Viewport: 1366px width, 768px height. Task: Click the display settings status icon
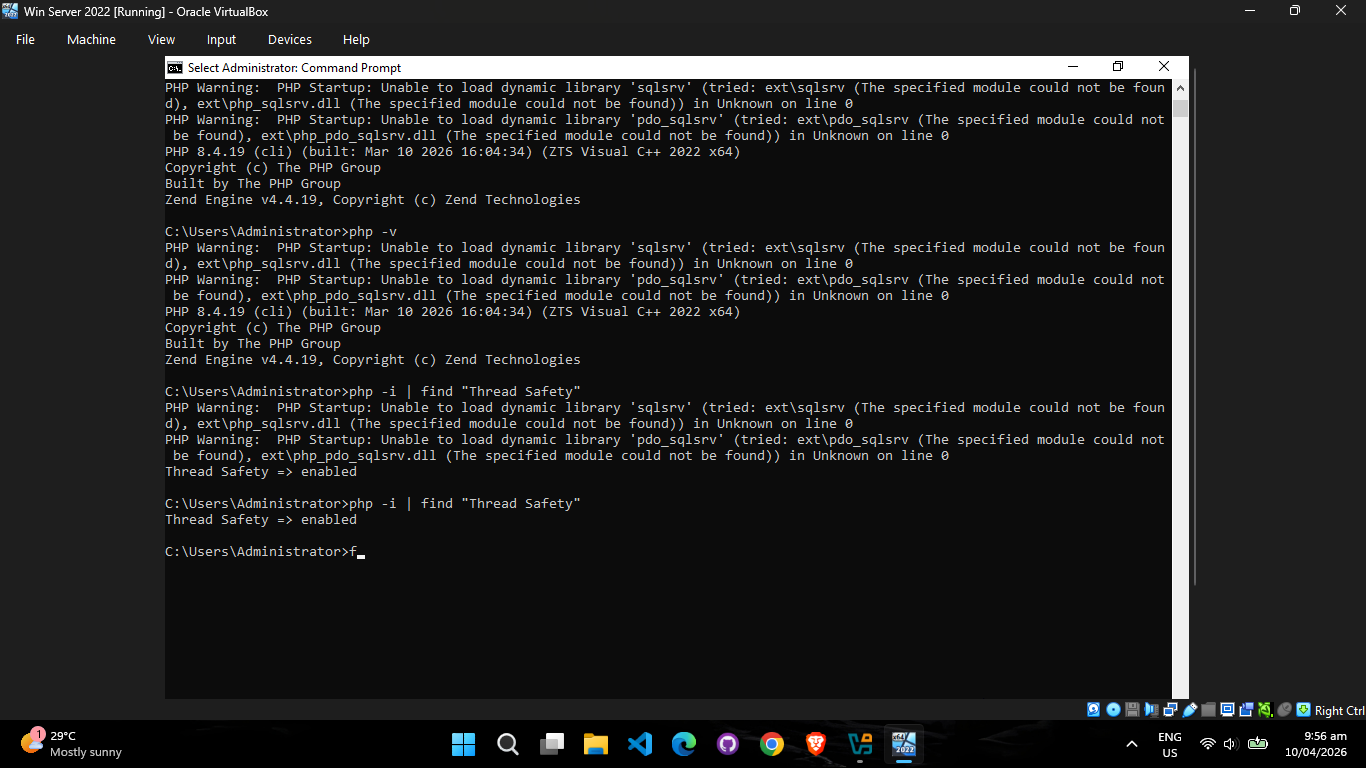(1227, 710)
